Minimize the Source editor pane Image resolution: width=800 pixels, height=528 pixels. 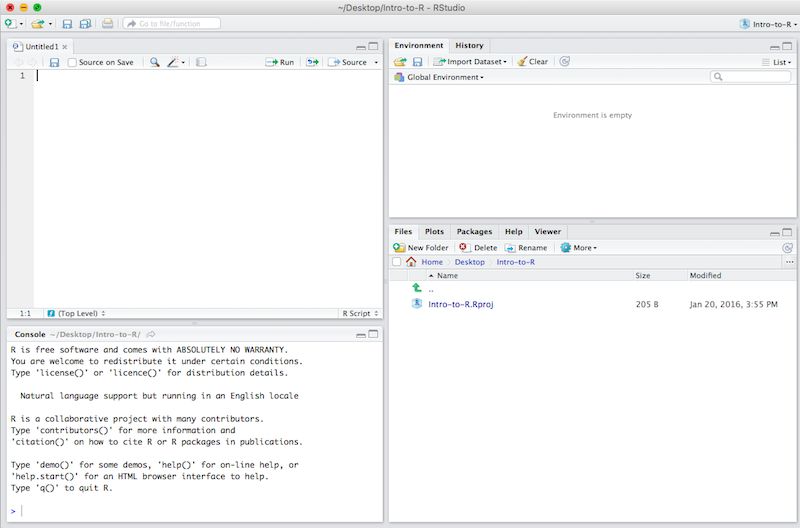(361, 47)
